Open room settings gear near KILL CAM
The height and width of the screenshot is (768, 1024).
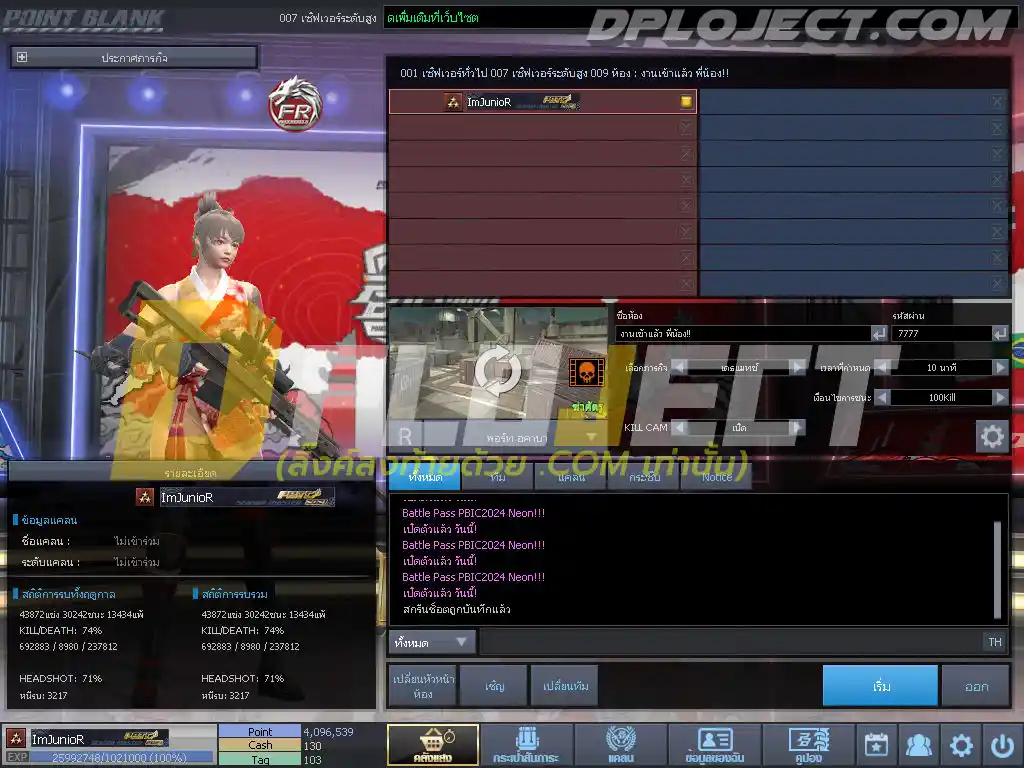[992, 436]
